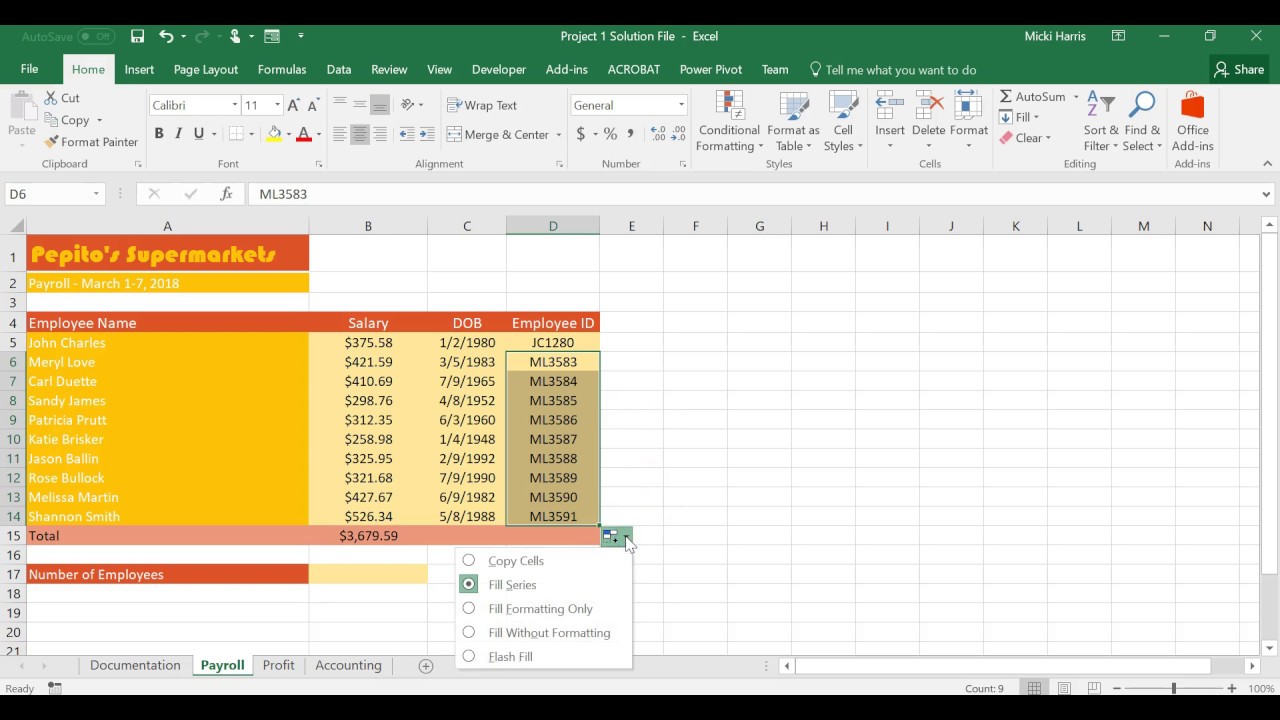Expand the Auto Fill Options button
The height and width of the screenshot is (720, 1280).
pyautogui.click(x=616, y=537)
